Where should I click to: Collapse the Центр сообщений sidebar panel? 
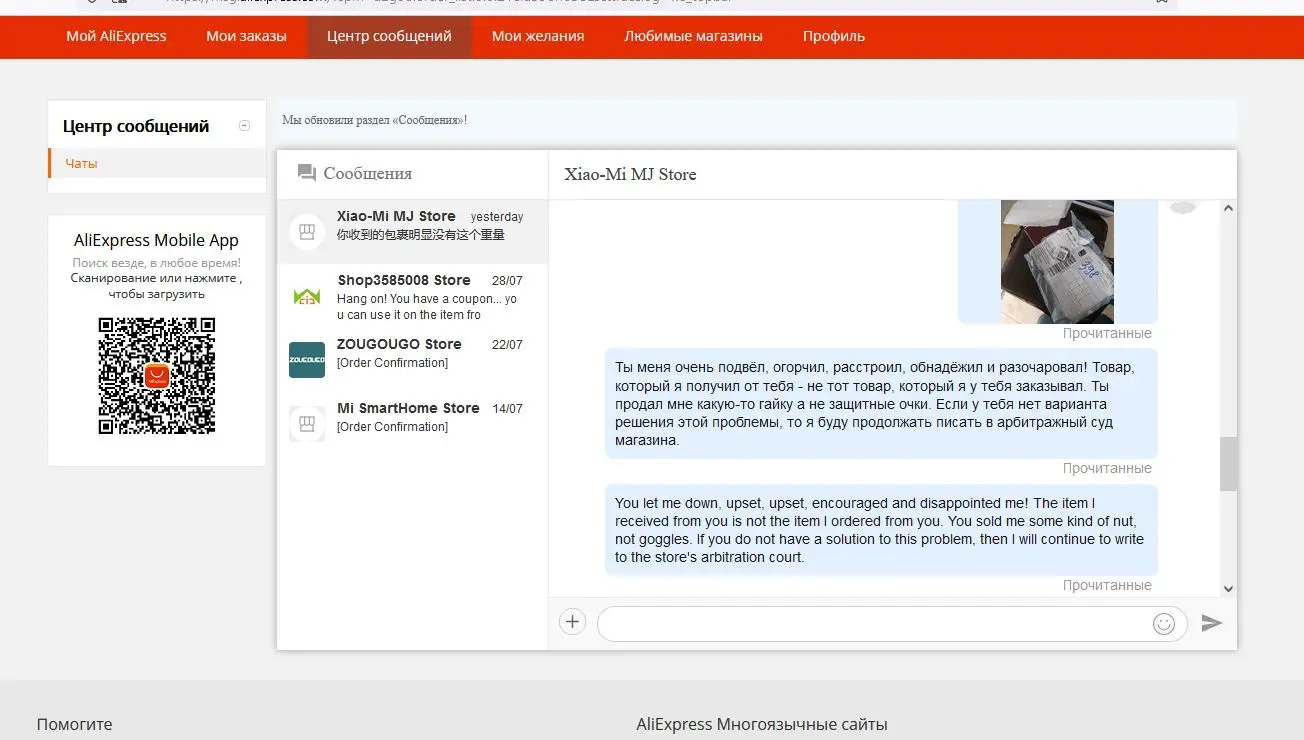click(x=245, y=126)
